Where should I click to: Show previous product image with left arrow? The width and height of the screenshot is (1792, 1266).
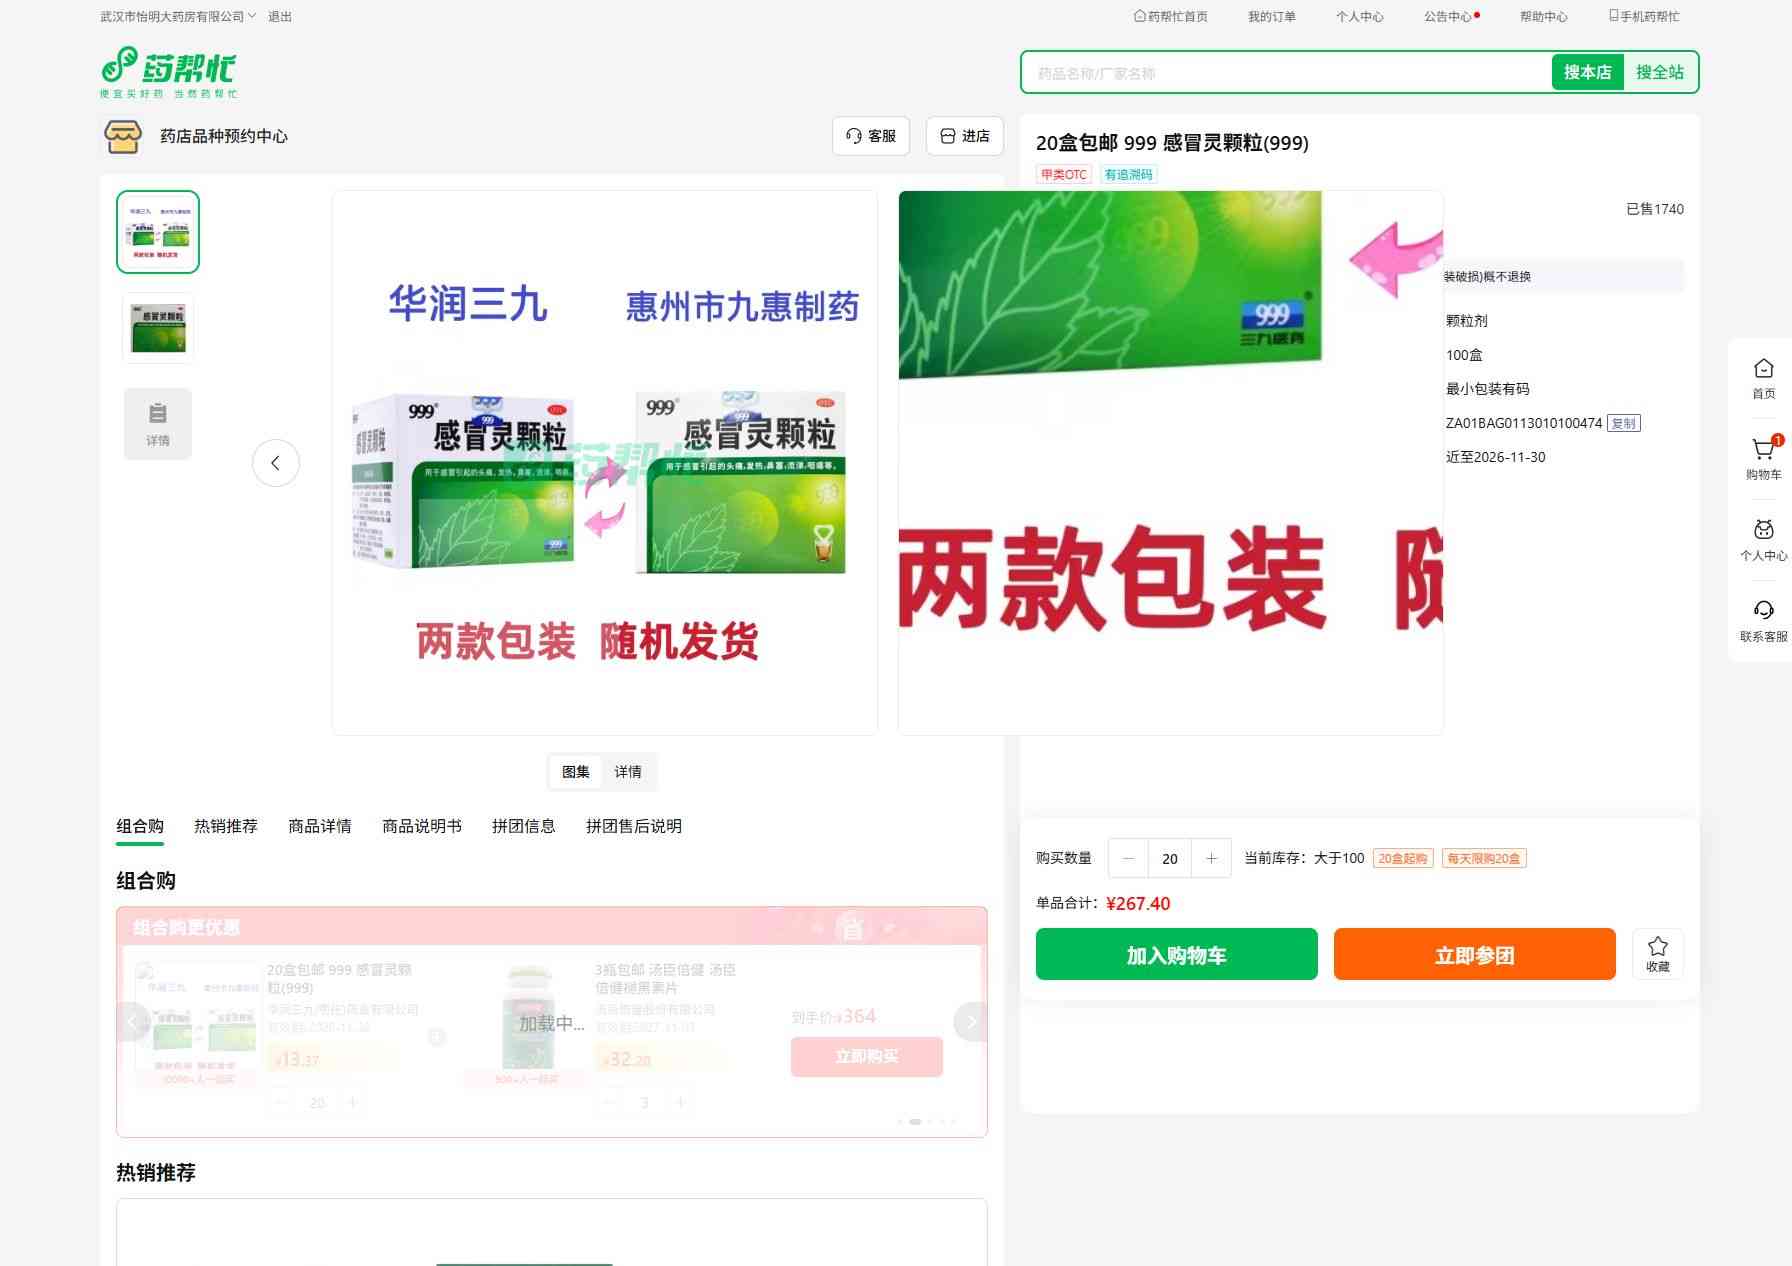click(275, 463)
